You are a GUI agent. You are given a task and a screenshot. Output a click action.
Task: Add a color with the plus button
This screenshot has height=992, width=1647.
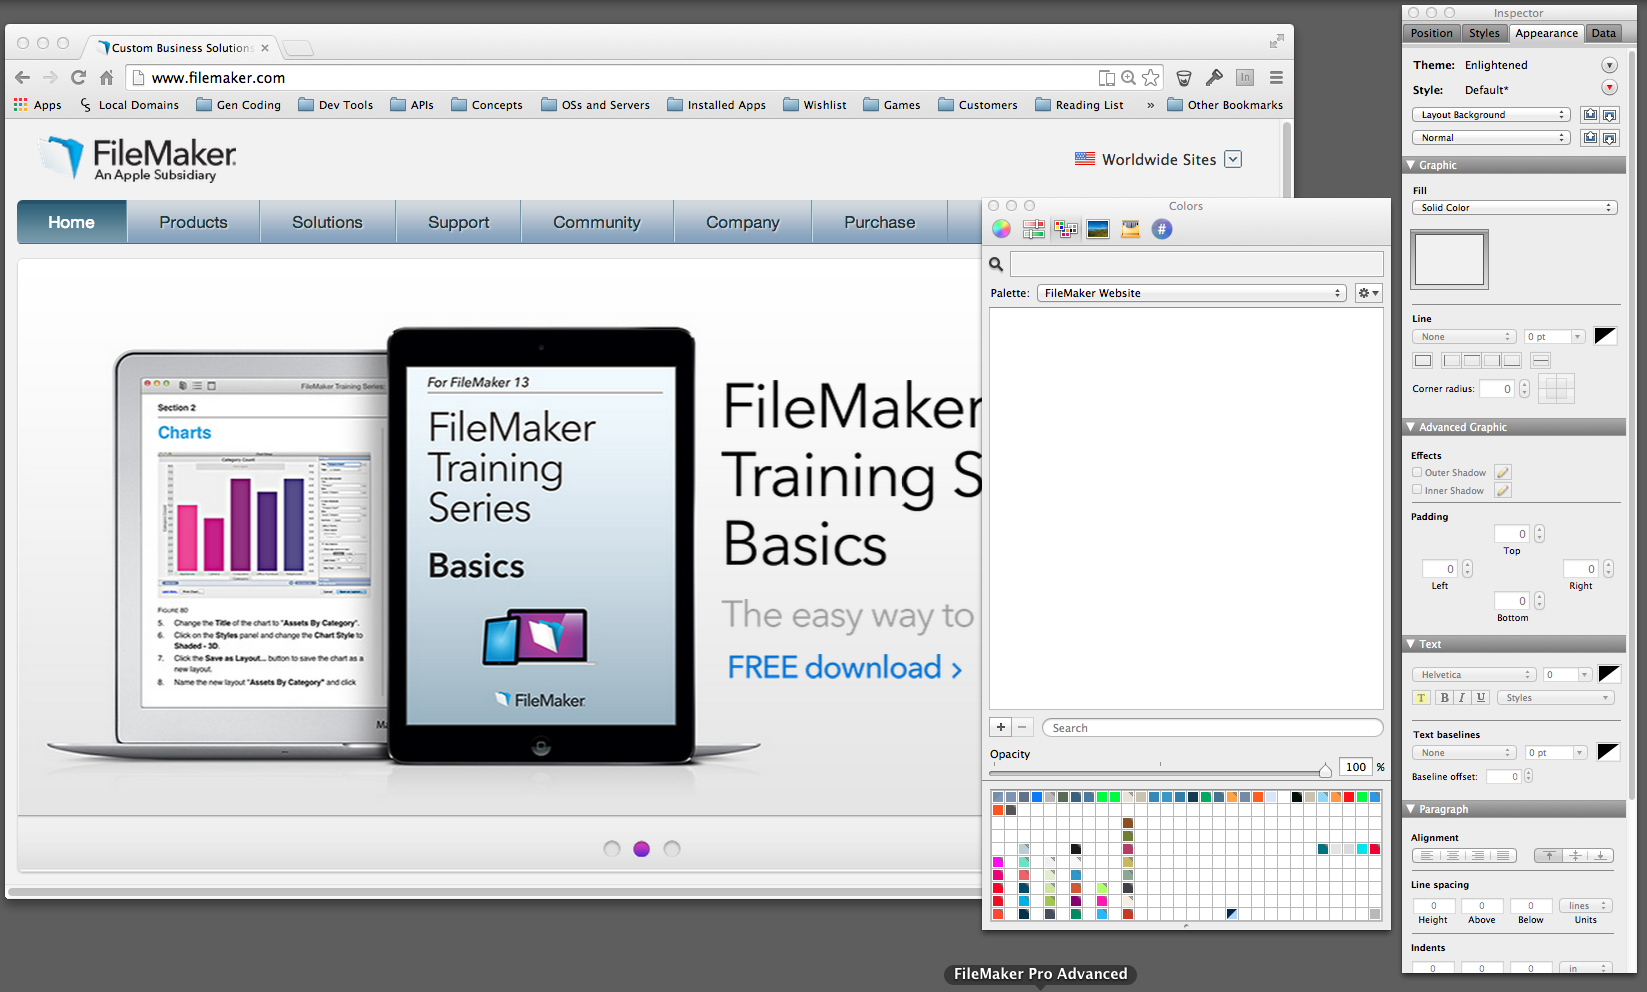(1001, 727)
